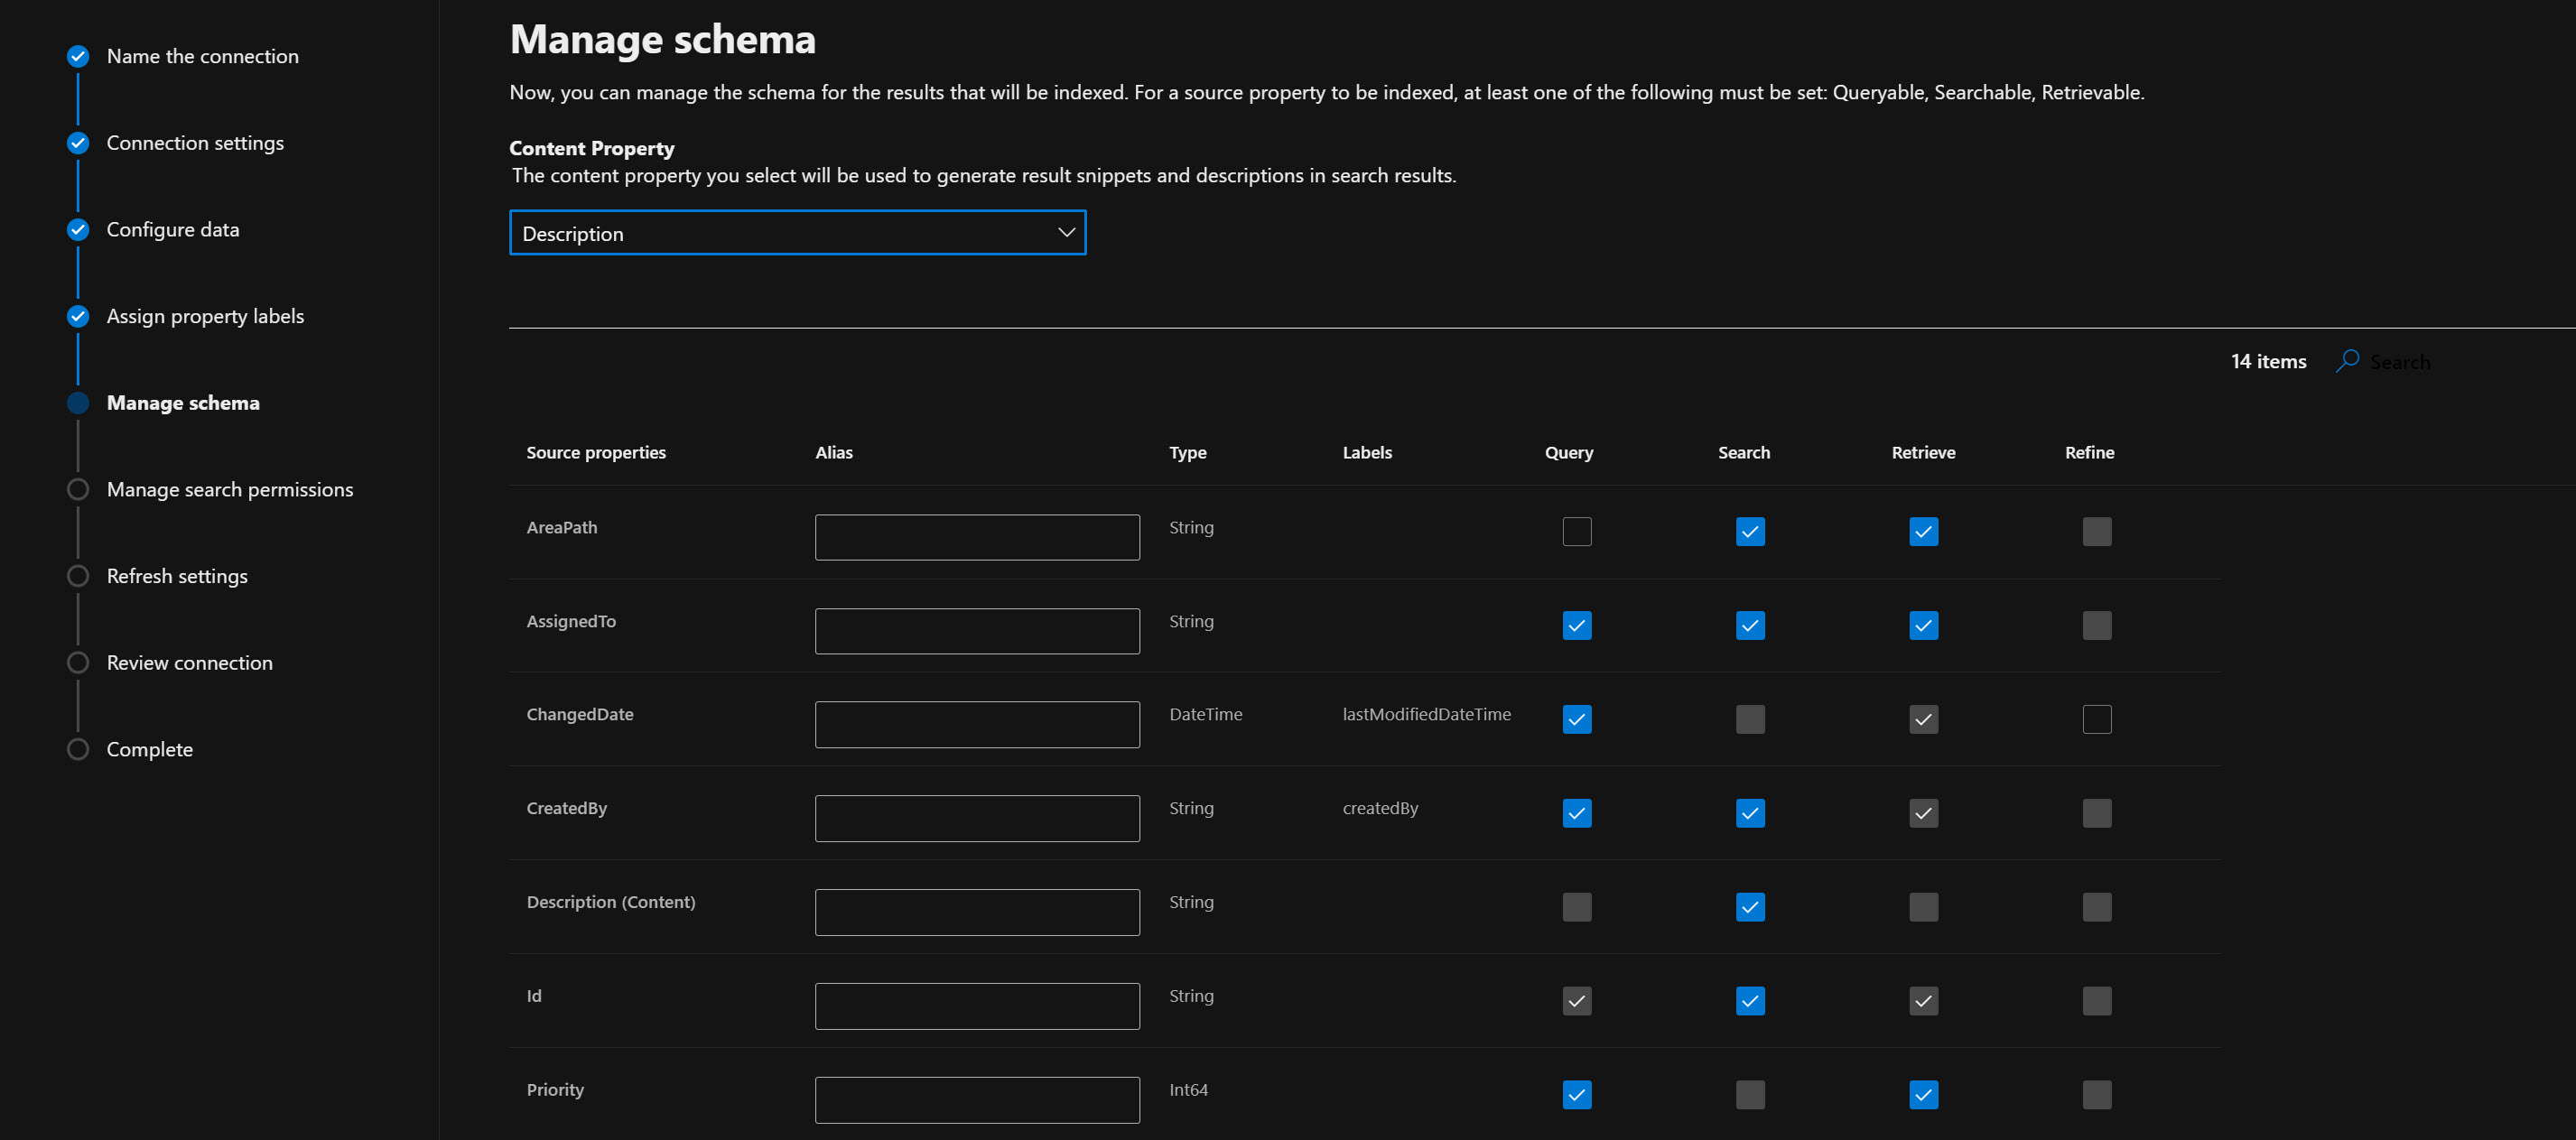Sort by Source properties column header

[x=595, y=452]
